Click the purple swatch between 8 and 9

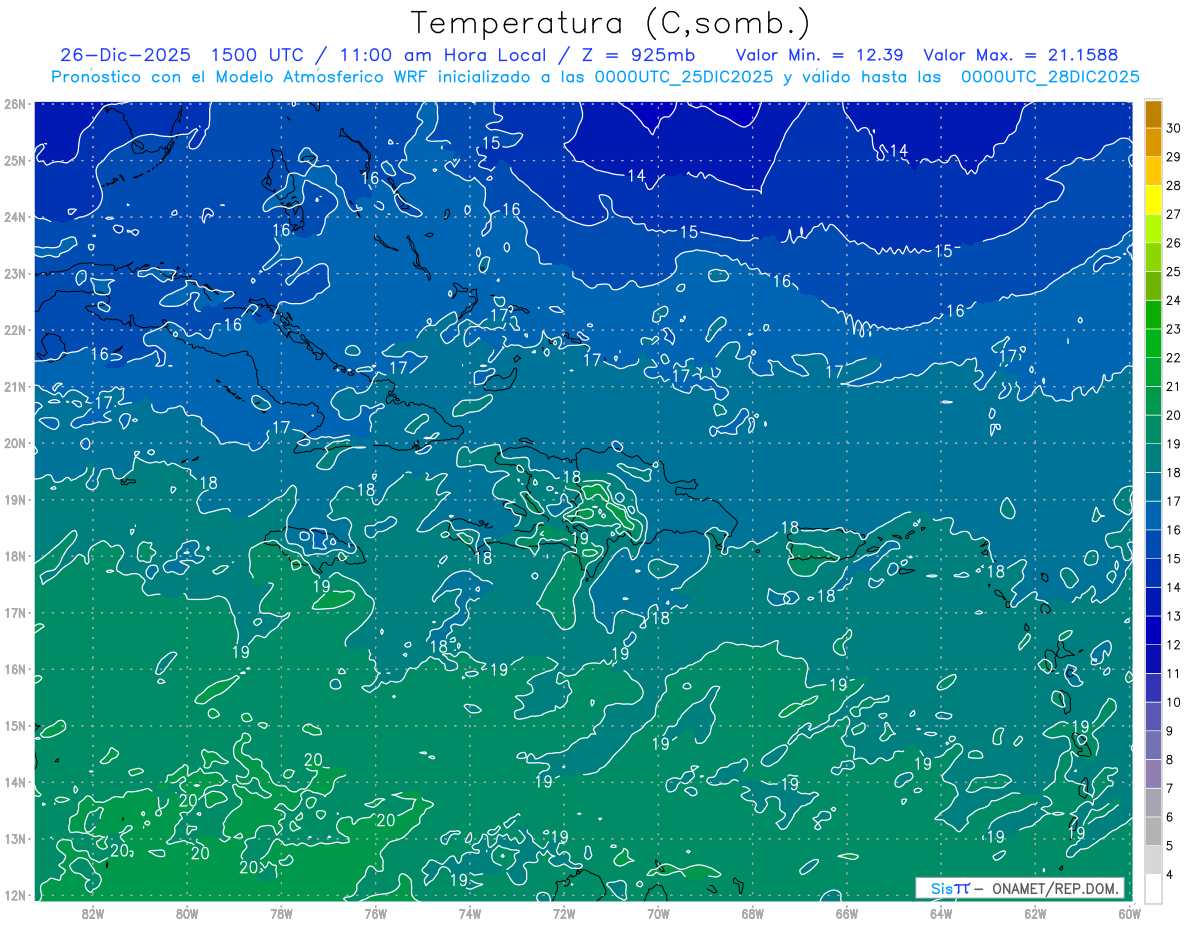click(1153, 745)
